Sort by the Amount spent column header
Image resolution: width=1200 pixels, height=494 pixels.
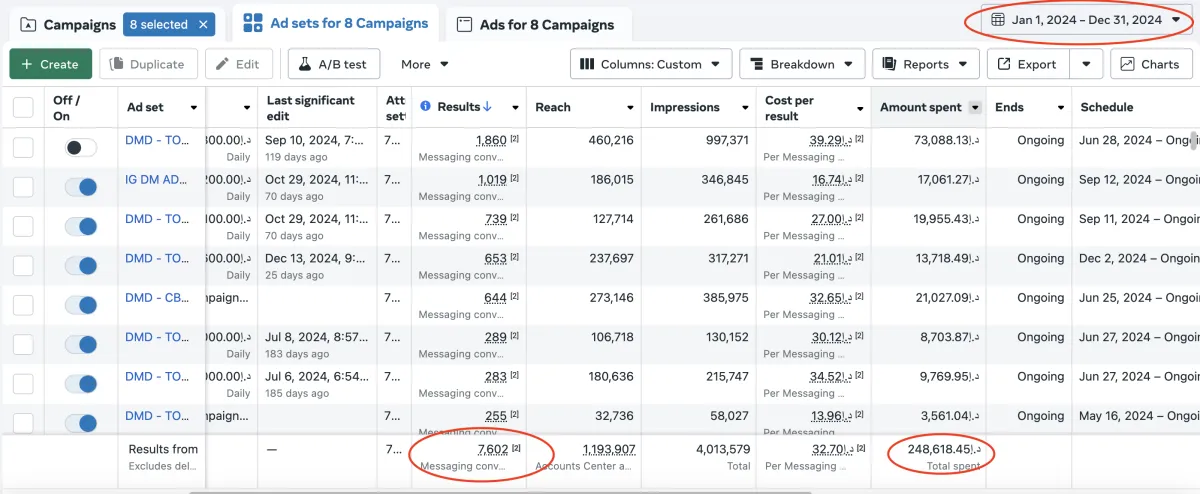coord(920,107)
